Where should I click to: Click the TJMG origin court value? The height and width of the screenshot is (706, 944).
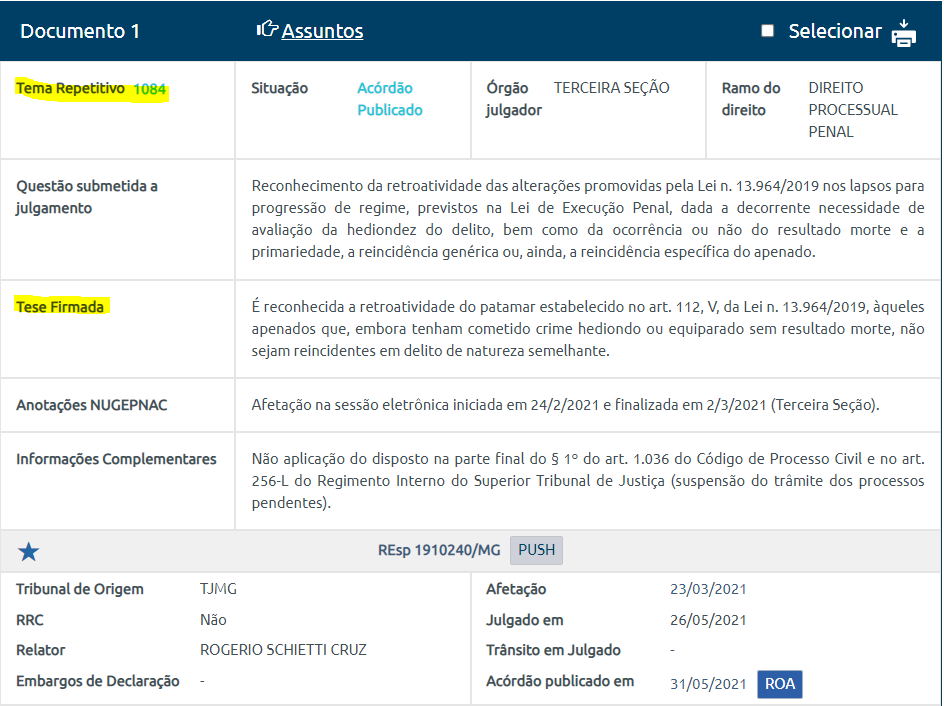pos(218,589)
